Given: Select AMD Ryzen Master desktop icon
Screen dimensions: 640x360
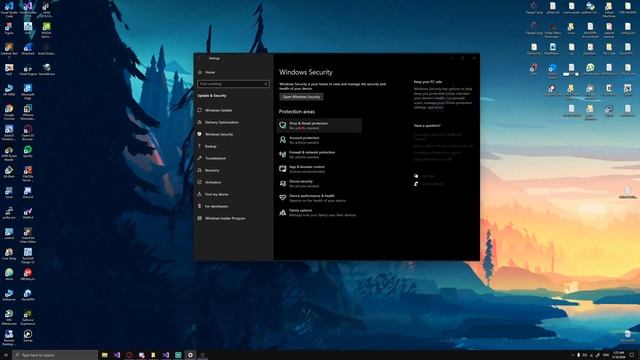Looking at the screenshot, I should (9, 153).
